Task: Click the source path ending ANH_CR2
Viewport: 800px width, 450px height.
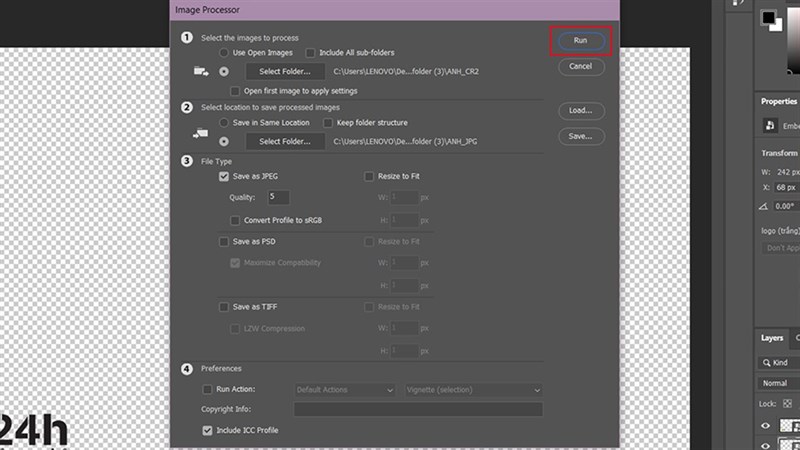Action: point(406,71)
